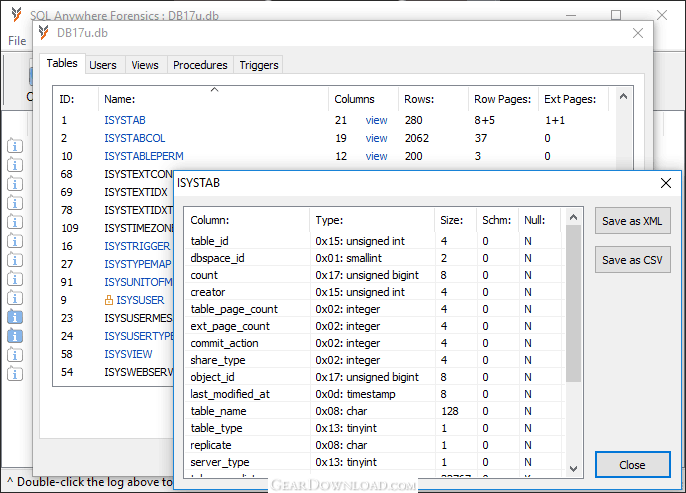Open the ISYSVIEW table link
The height and width of the screenshot is (493, 686).
pos(128,354)
